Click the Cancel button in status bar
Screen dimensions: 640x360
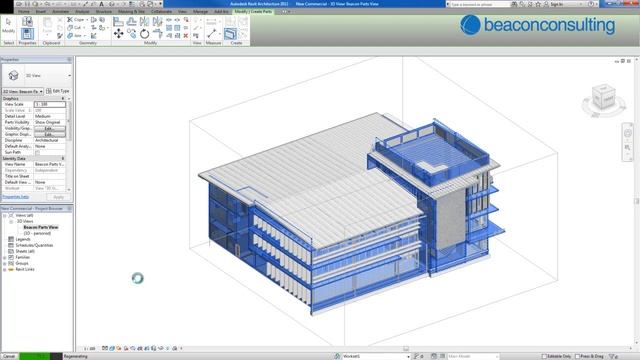[9, 356]
